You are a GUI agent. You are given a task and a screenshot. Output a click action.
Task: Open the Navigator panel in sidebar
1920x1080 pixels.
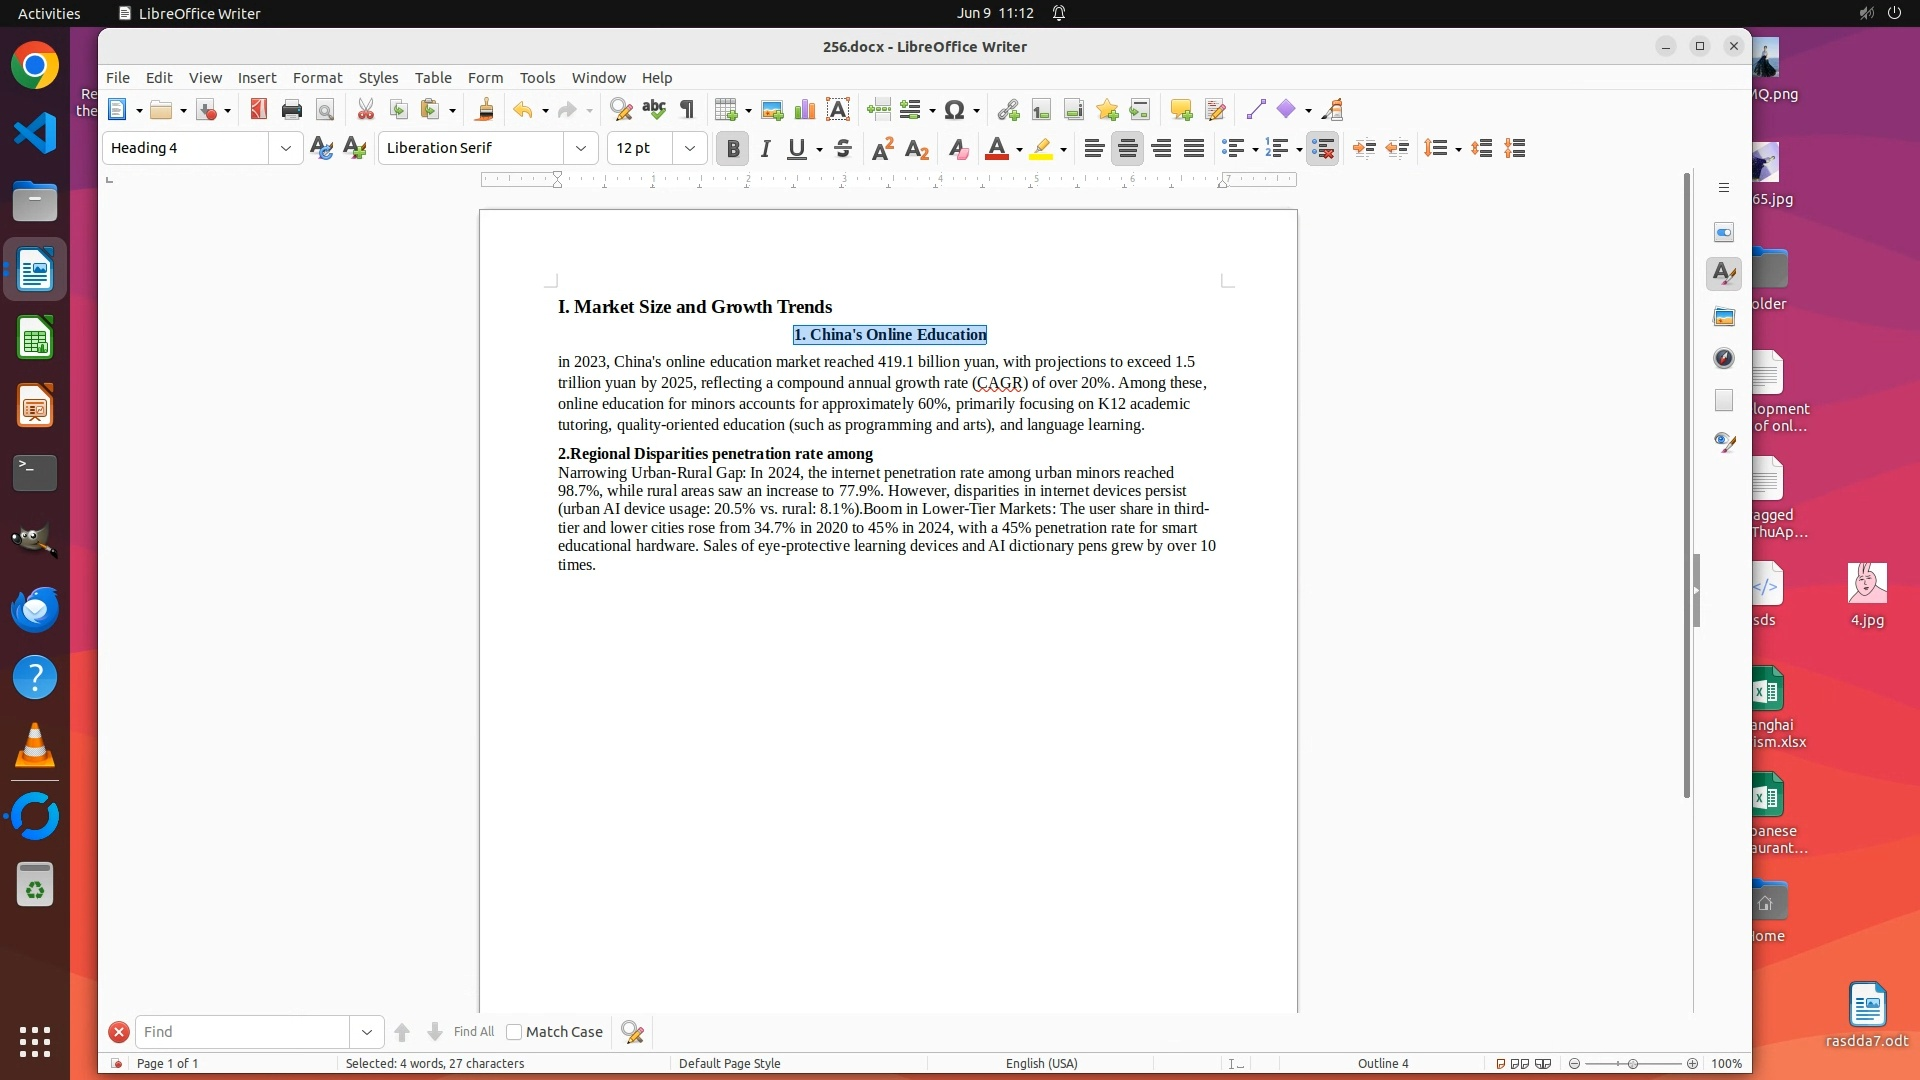[1723, 358]
